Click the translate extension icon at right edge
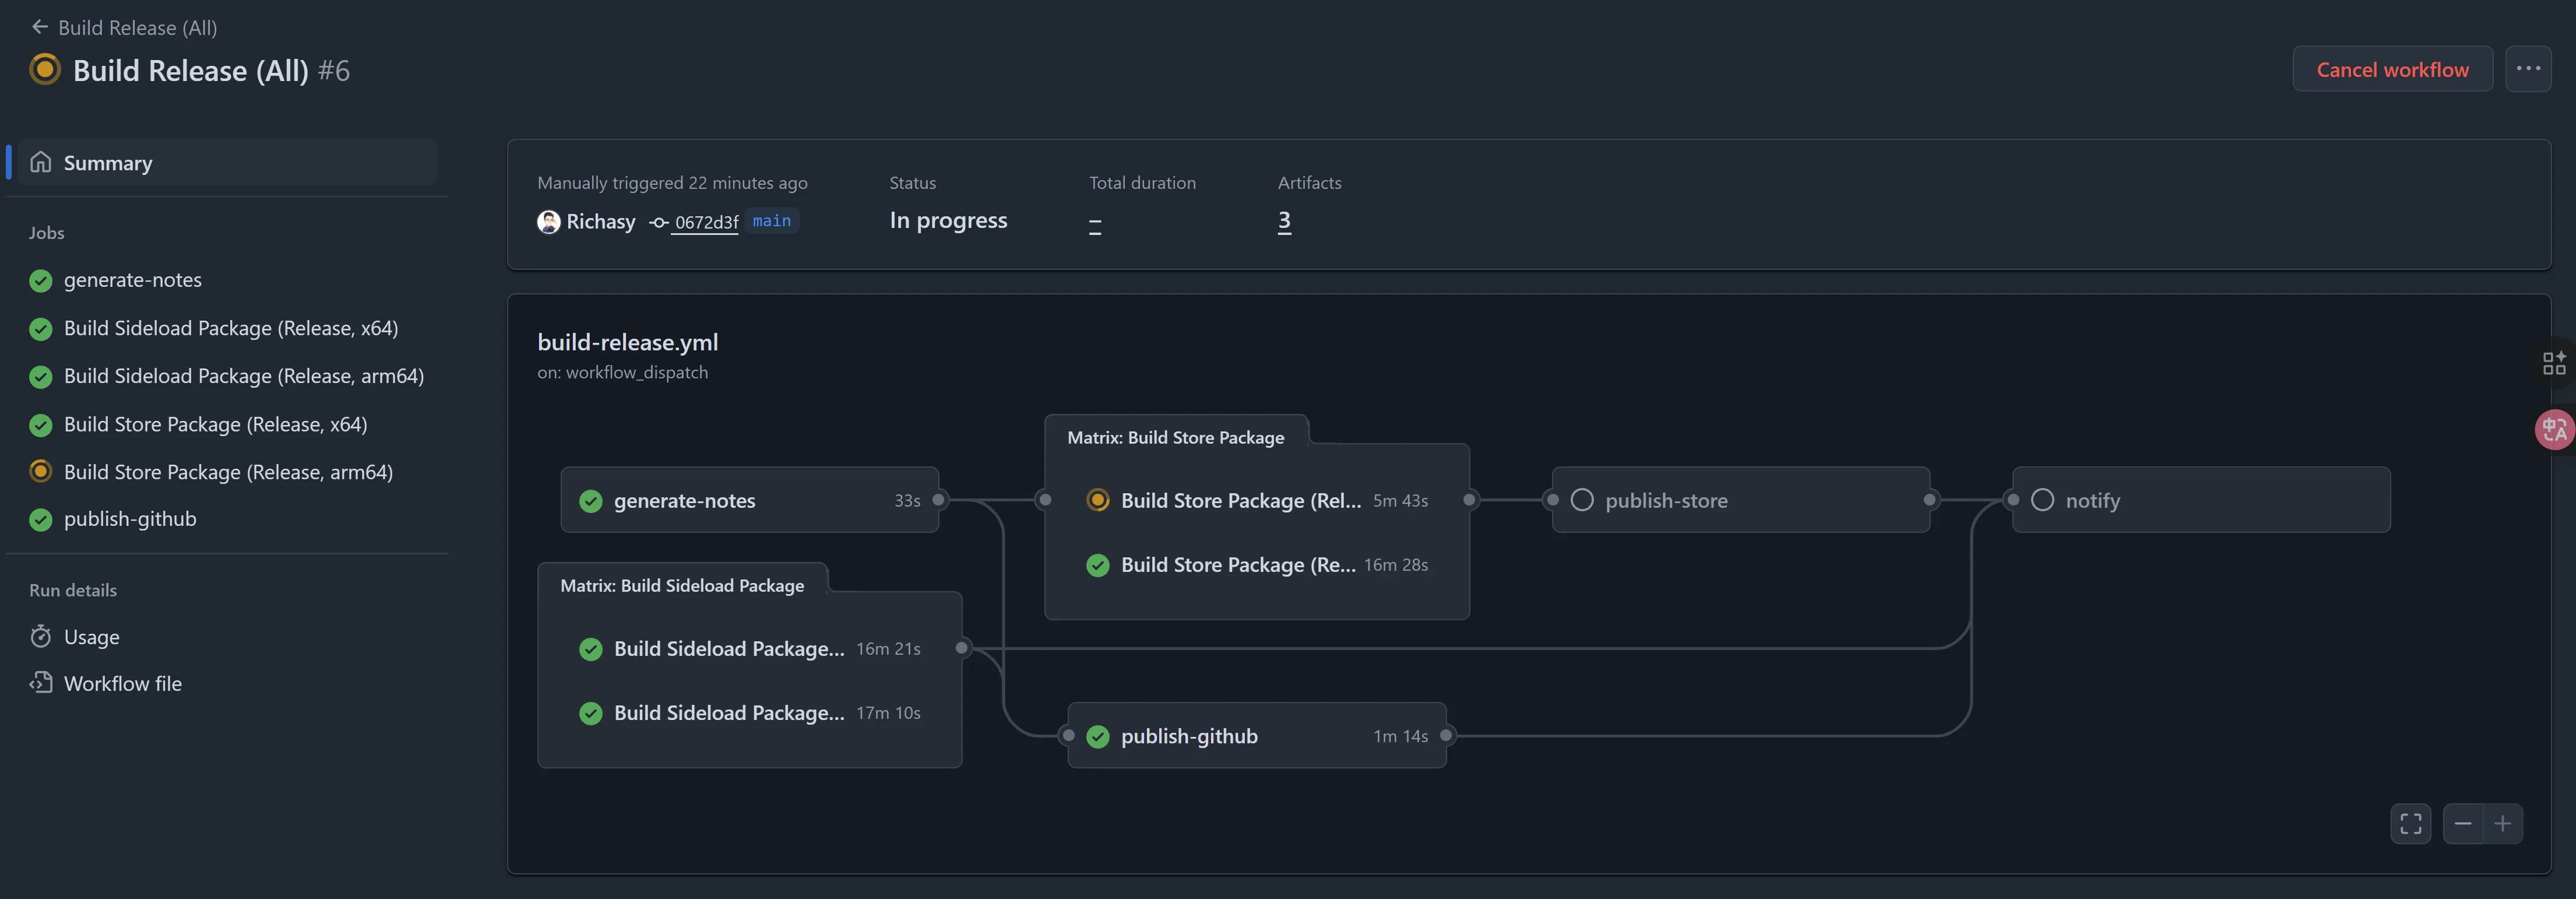Screen dimensions: 2576x899 coord(2554,430)
